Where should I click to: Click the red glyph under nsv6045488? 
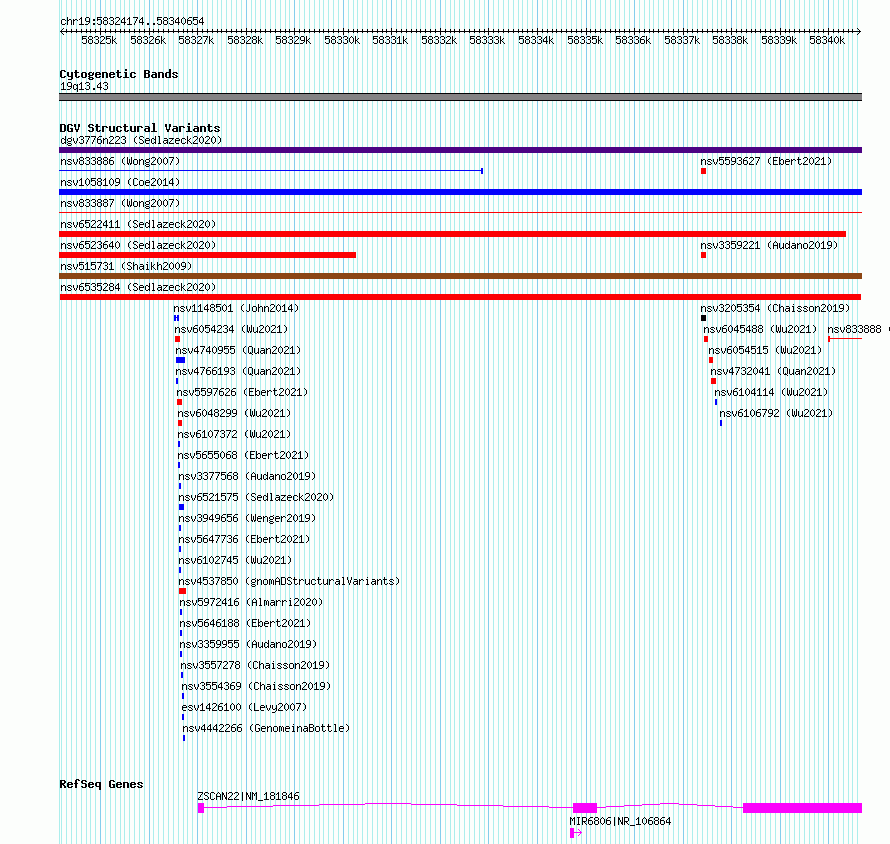tap(706, 339)
